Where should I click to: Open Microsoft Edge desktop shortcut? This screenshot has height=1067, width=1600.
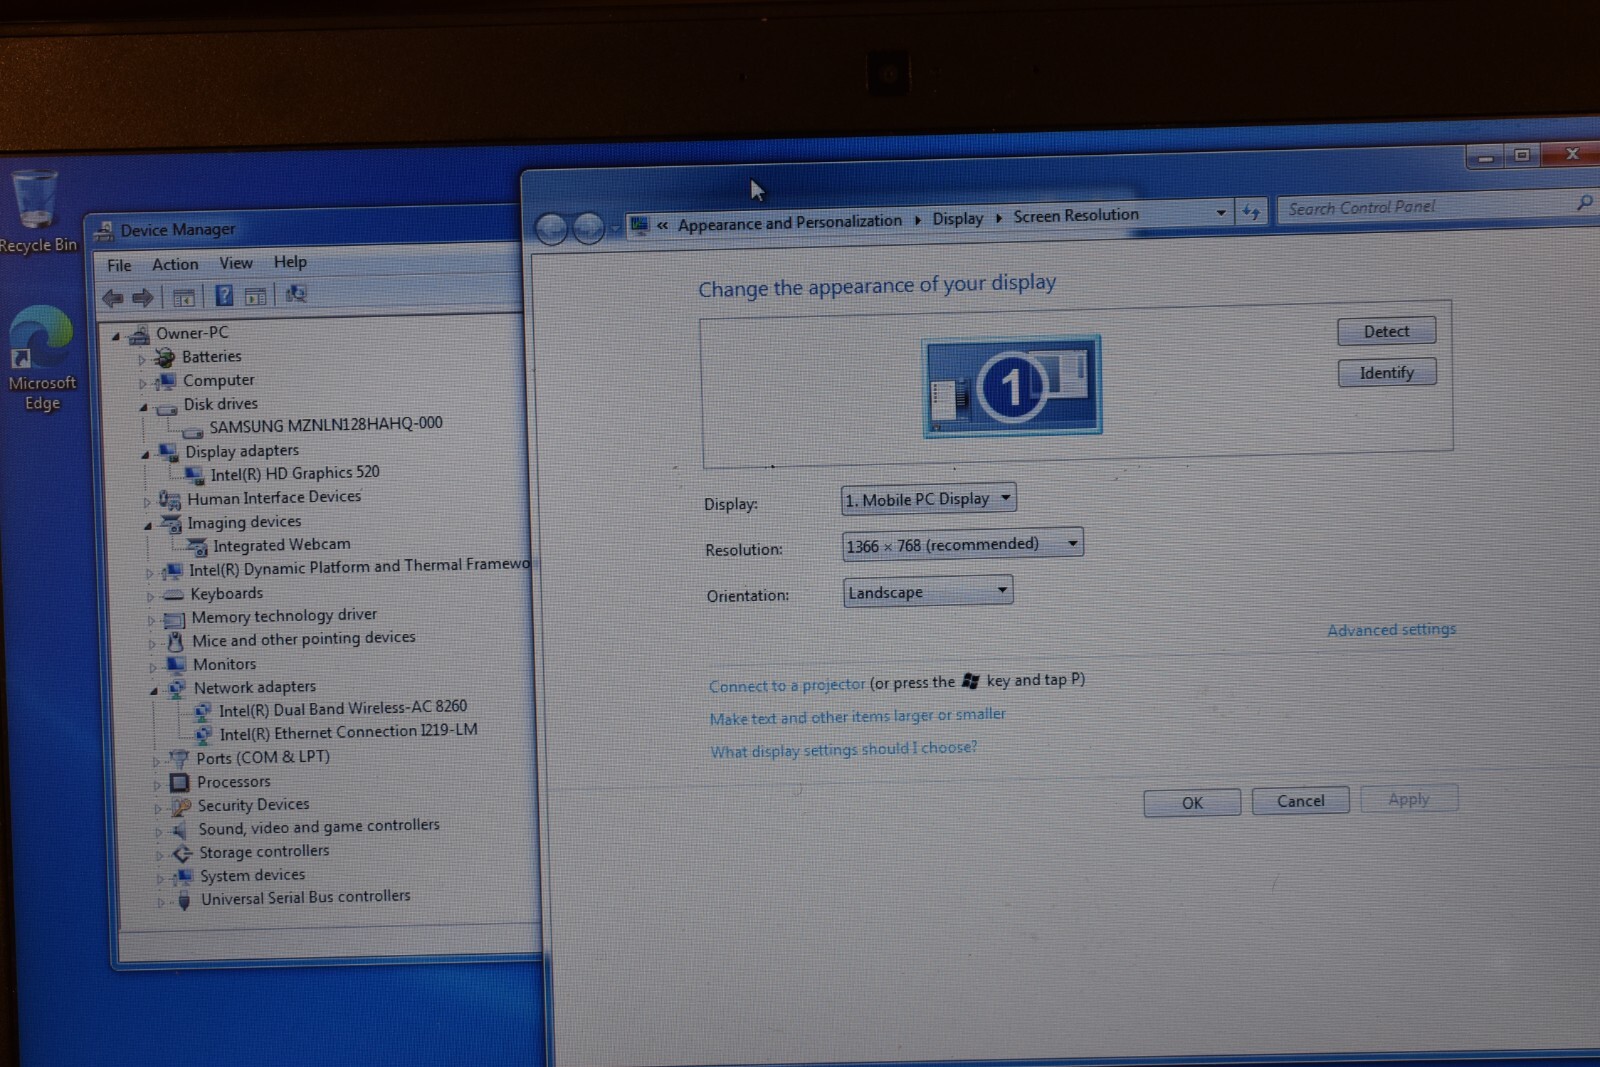pyautogui.click(x=41, y=358)
